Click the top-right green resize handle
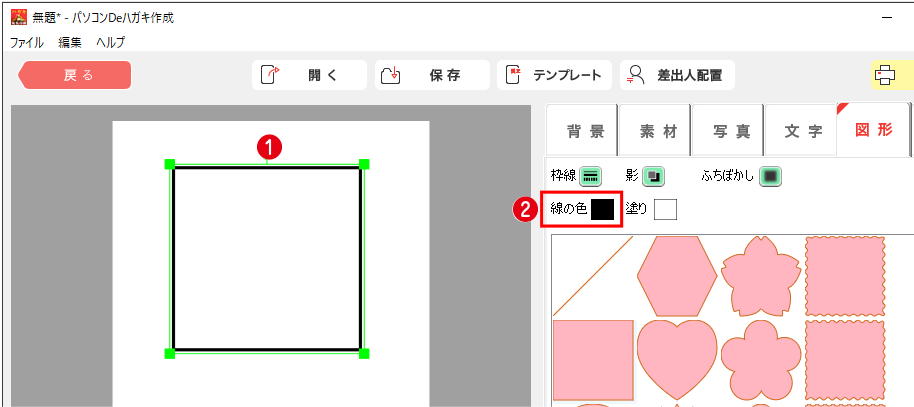914x407 pixels. (364, 164)
